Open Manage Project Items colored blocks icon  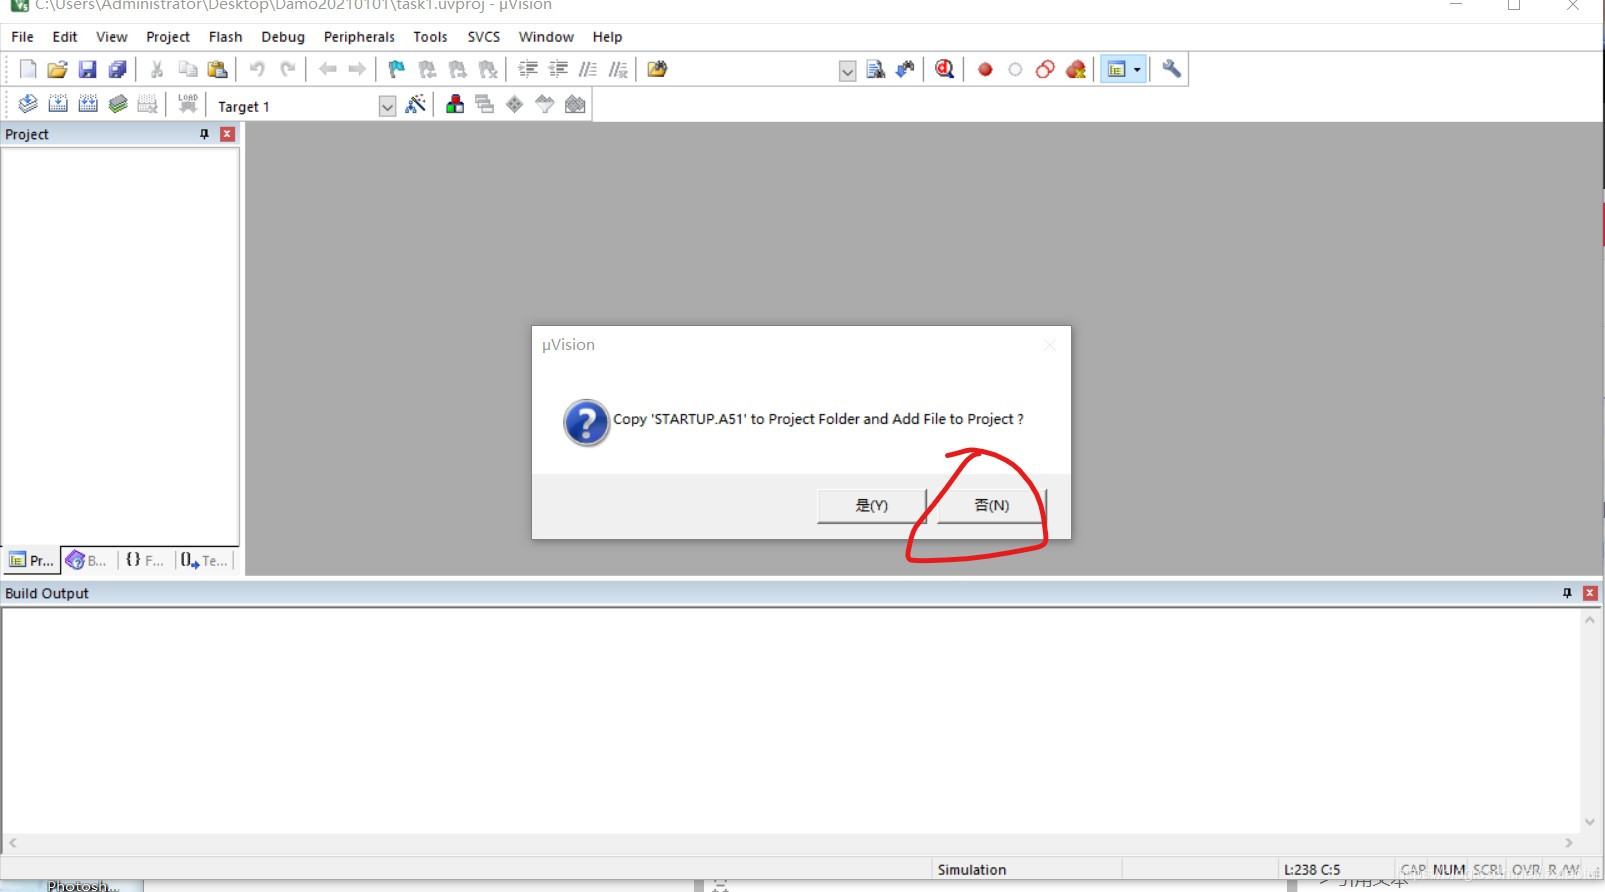tap(455, 104)
